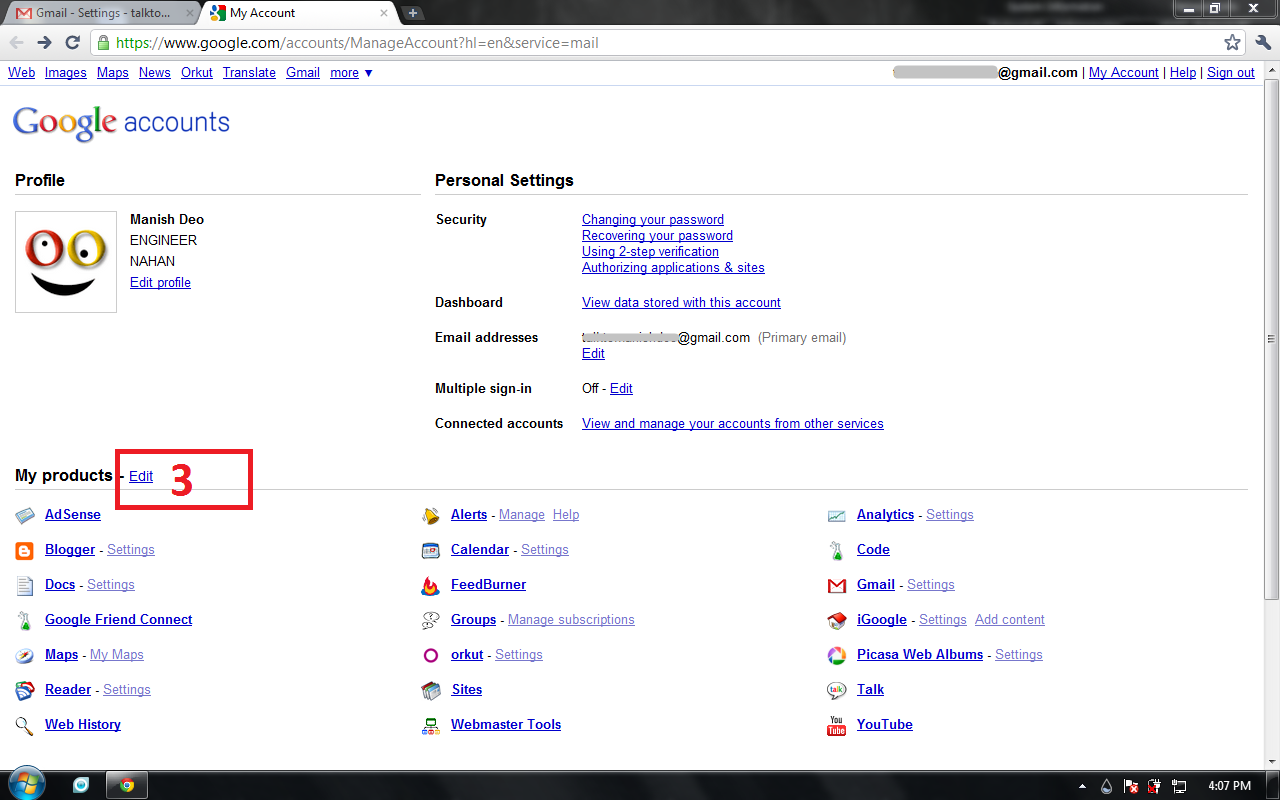The width and height of the screenshot is (1280, 800).
Task: Click the YouTube product icon
Action: click(x=837, y=725)
